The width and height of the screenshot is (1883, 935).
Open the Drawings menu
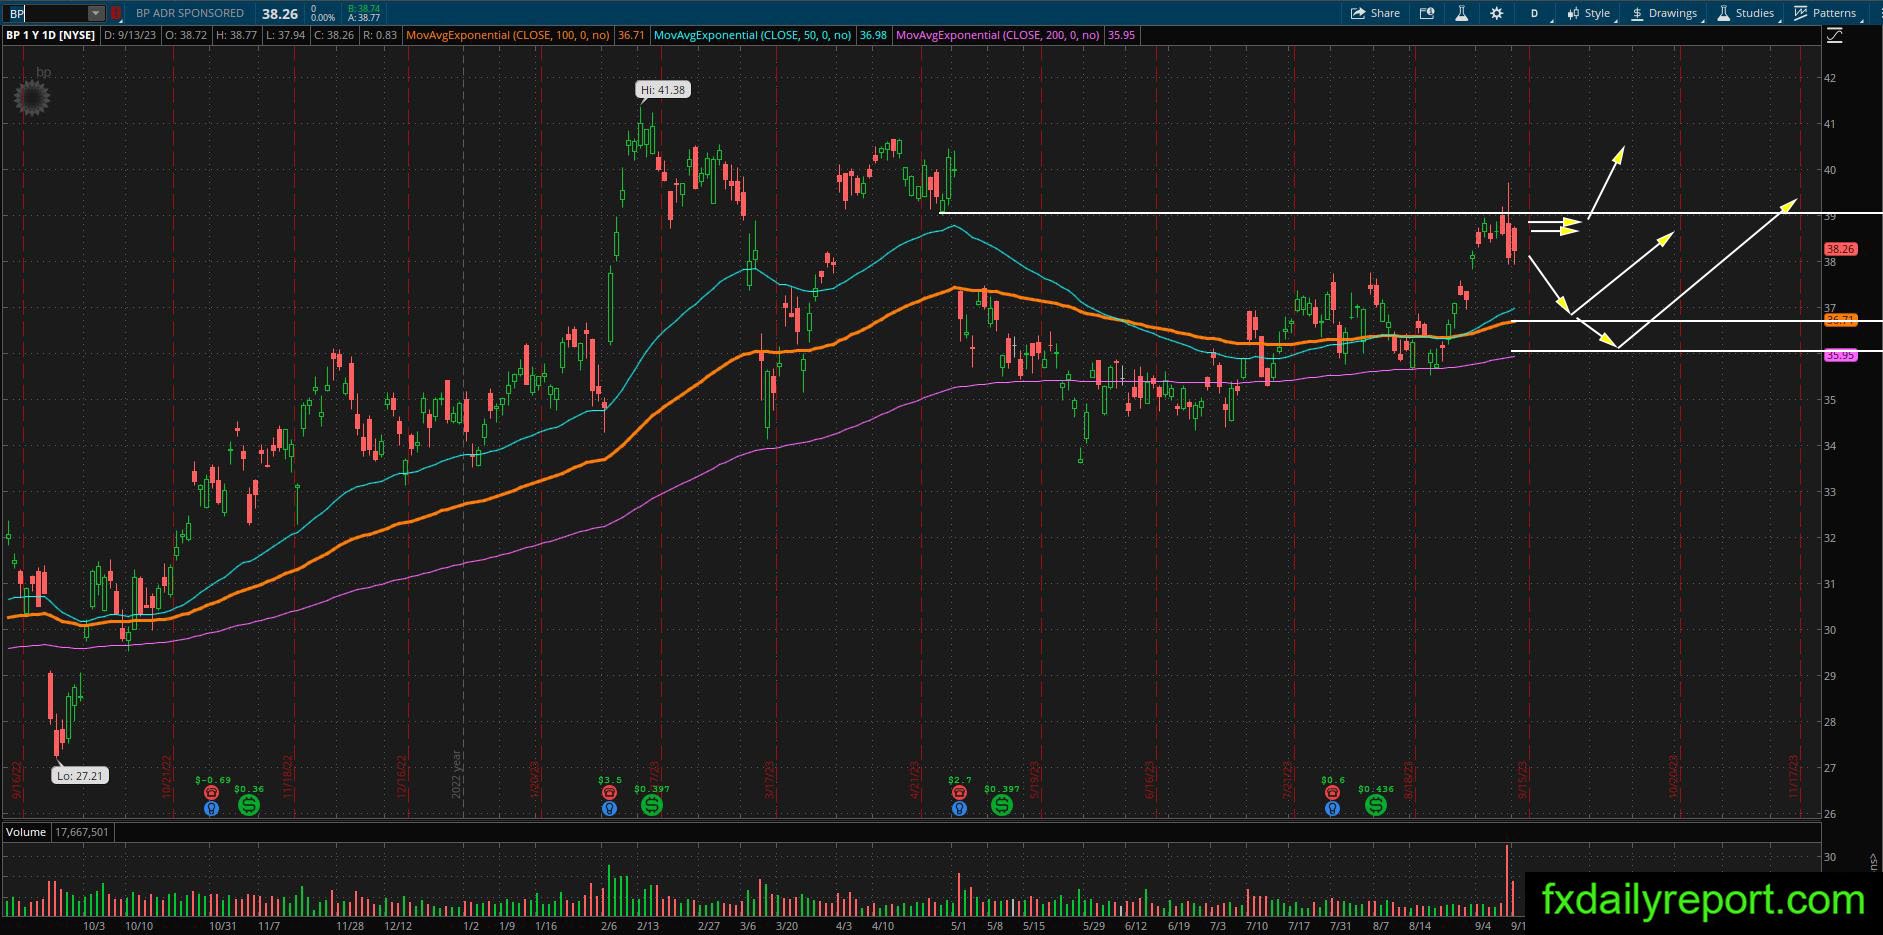tap(1665, 13)
